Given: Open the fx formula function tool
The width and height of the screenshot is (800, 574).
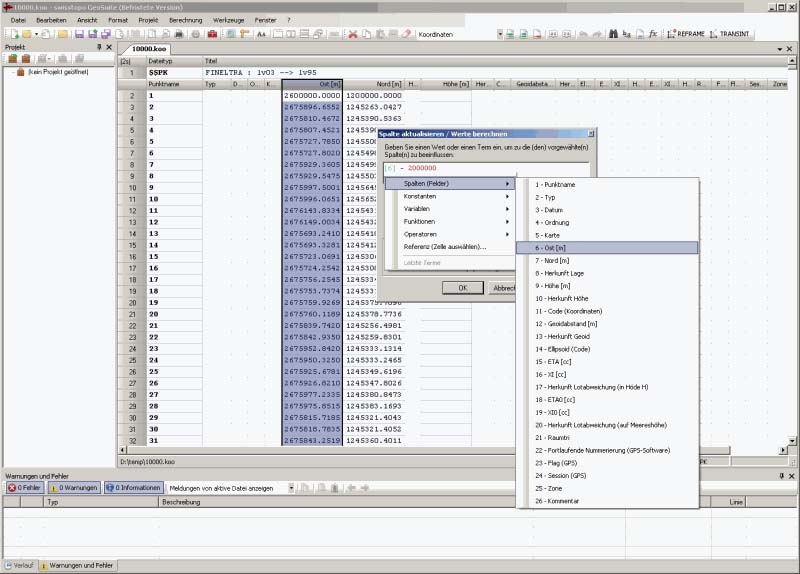Looking at the screenshot, I should coord(652,34).
